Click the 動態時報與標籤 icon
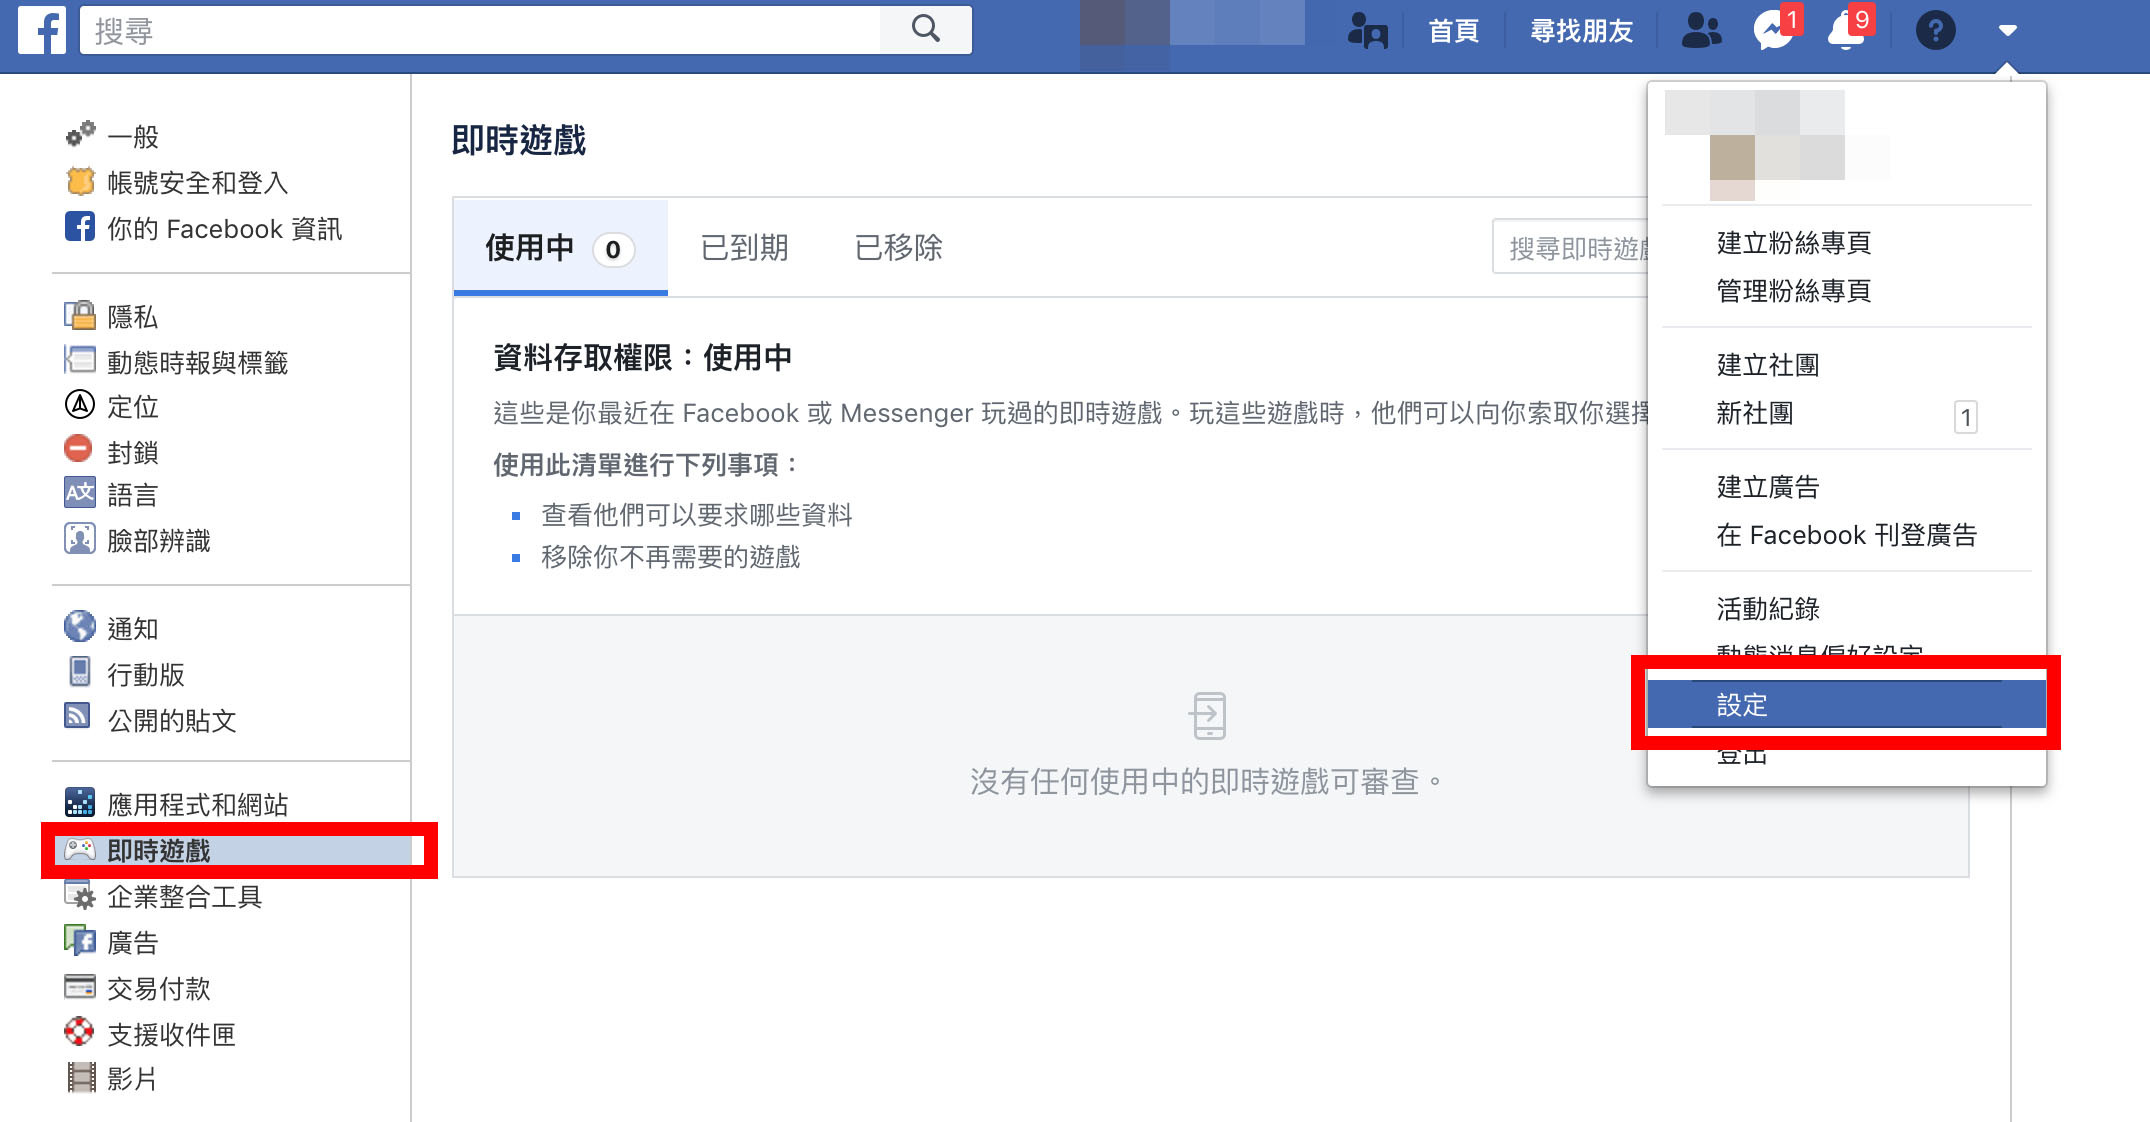The image size is (2150, 1122). (x=80, y=360)
